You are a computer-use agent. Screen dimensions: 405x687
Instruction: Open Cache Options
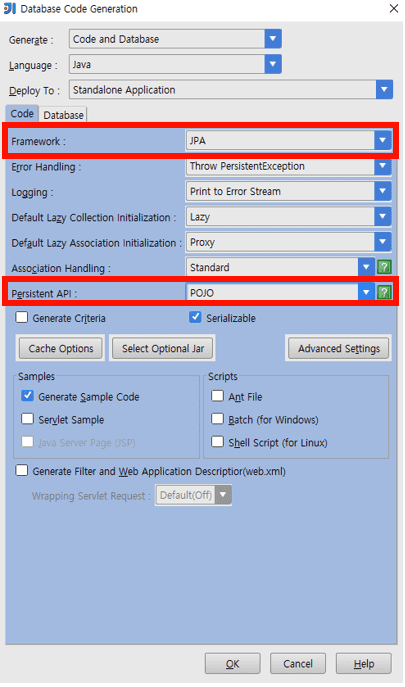(61, 348)
